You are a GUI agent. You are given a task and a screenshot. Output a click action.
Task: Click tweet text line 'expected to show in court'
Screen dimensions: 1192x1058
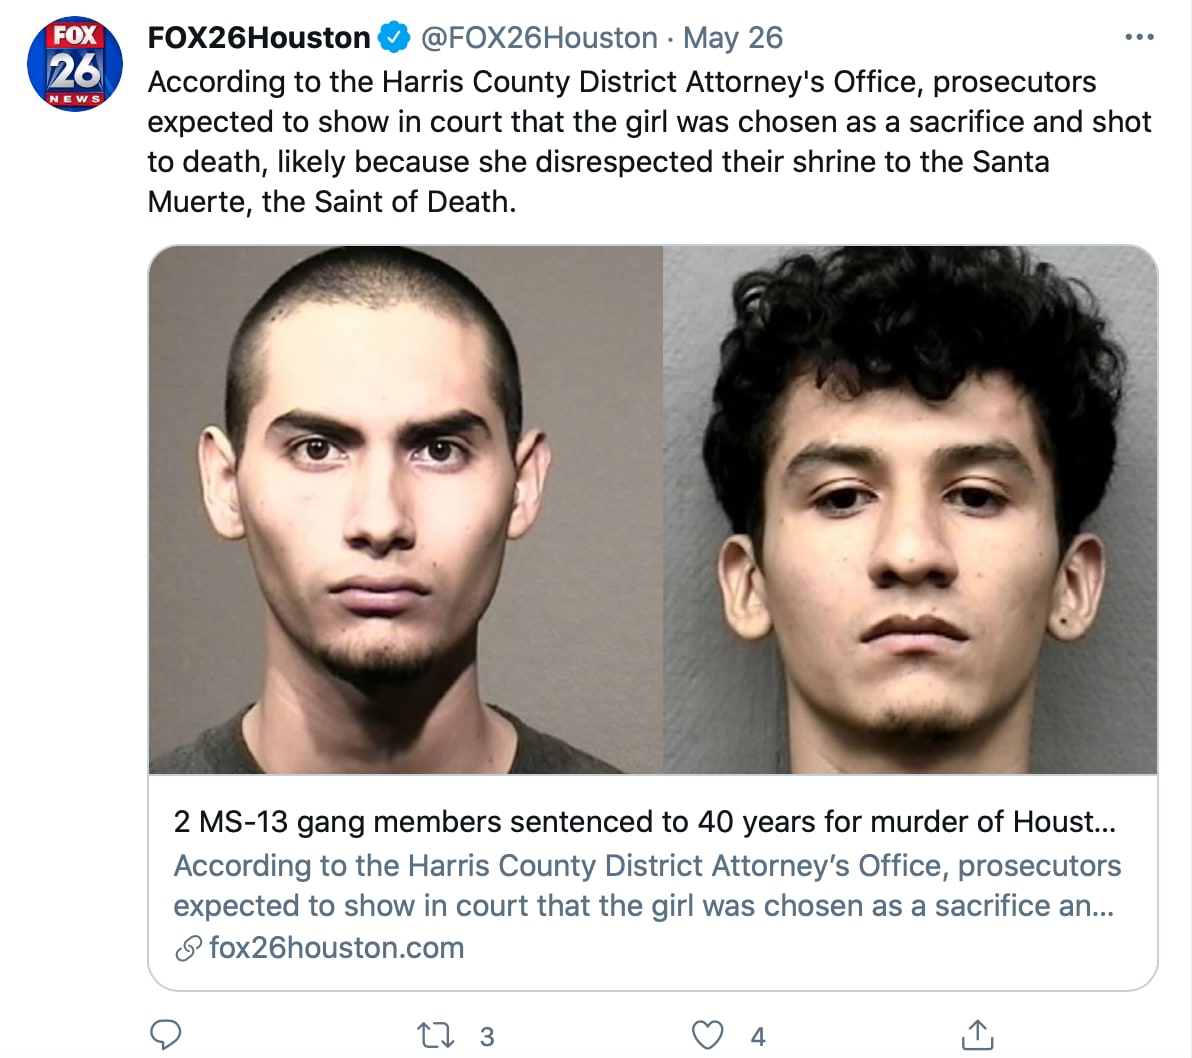649,122
